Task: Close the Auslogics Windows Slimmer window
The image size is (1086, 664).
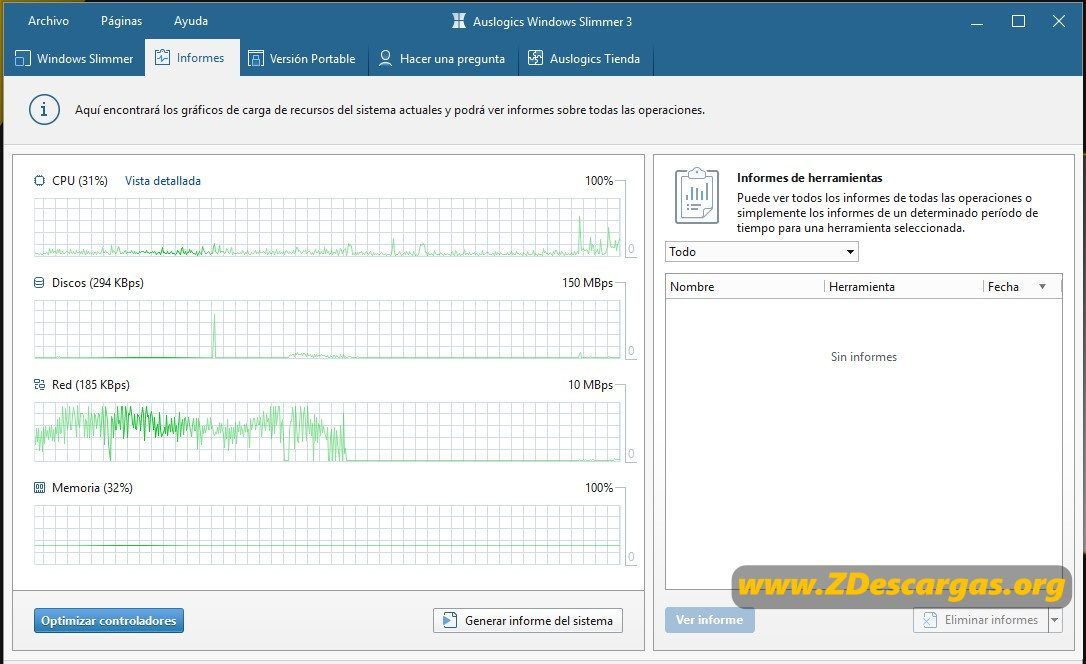Action: [x=1059, y=21]
